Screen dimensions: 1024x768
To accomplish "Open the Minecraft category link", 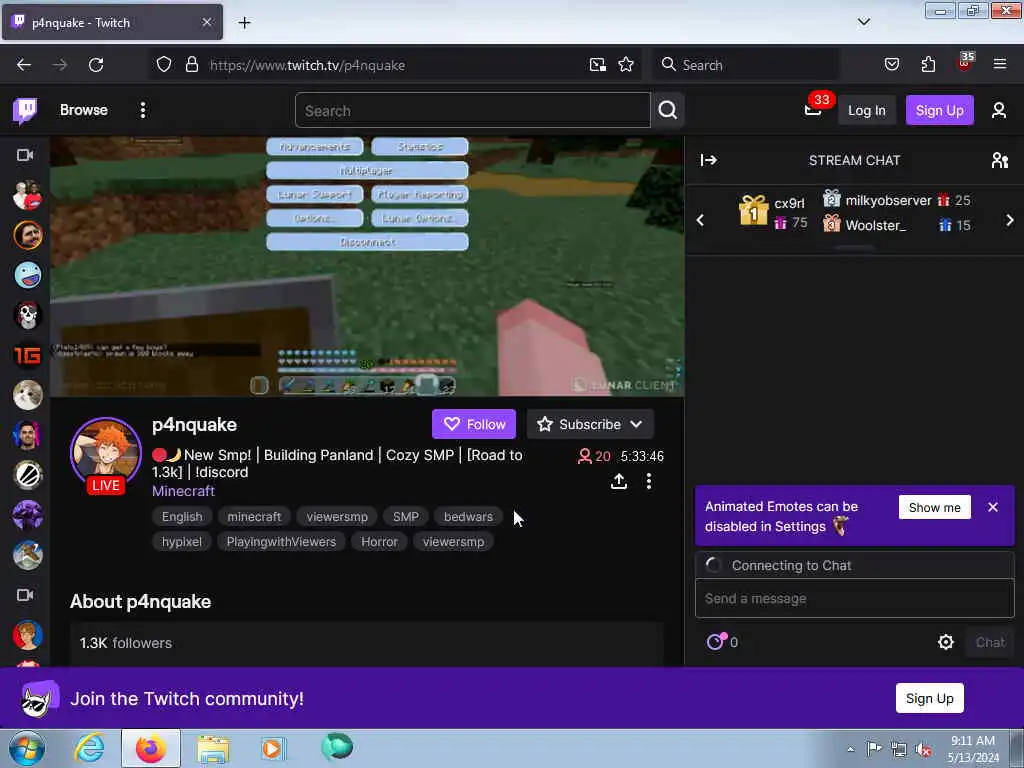I will pyautogui.click(x=184, y=491).
